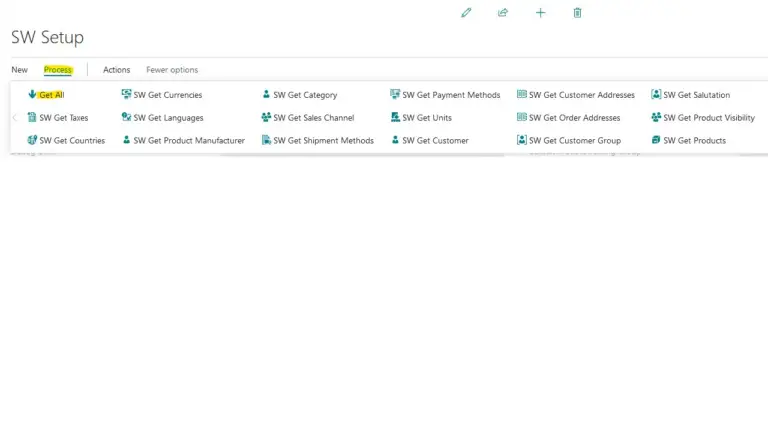Run SW Get Salutation
Image resolution: width=768 pixels, height=432 pixels.
pos(696,95)
